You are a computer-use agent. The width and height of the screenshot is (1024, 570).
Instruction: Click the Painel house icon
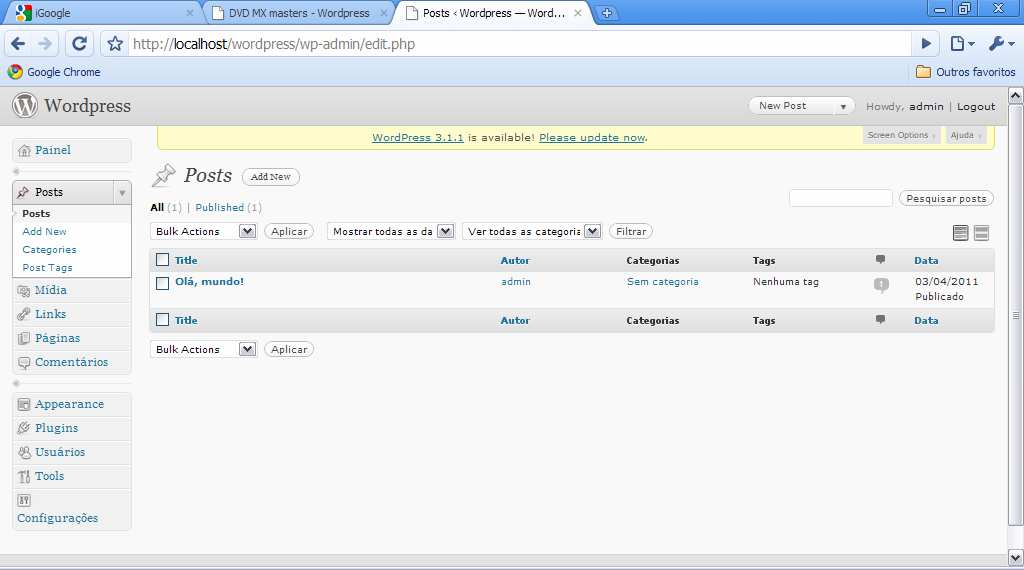(x=24, y=151)
